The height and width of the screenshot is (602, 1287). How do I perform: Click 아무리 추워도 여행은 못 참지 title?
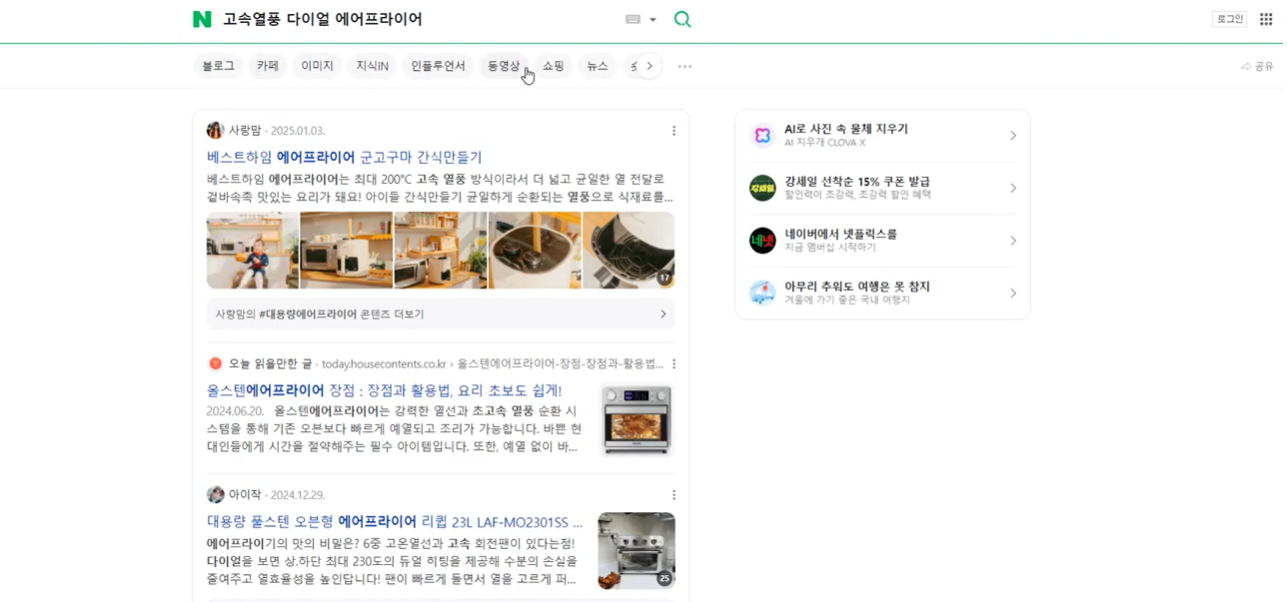(857, 286)
